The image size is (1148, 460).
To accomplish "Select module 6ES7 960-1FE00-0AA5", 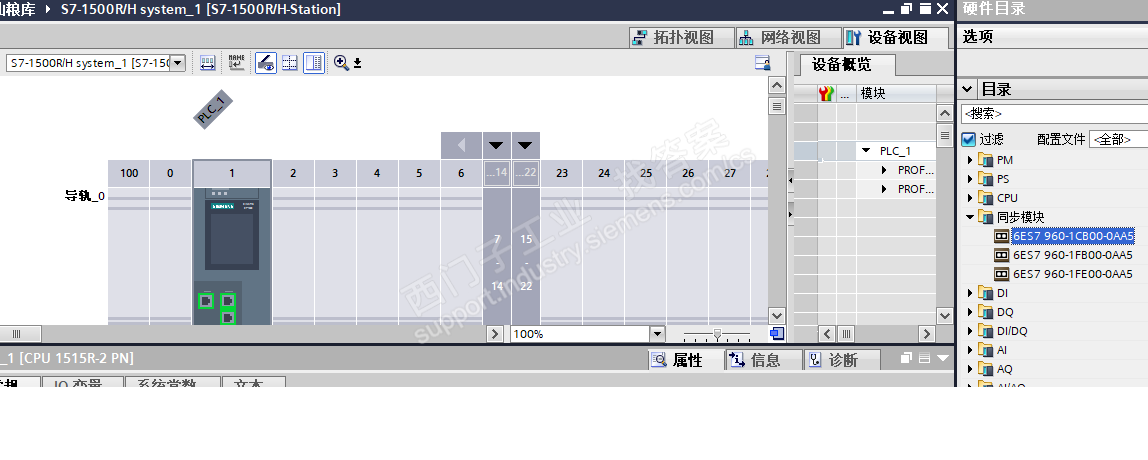I will 1073,274.
